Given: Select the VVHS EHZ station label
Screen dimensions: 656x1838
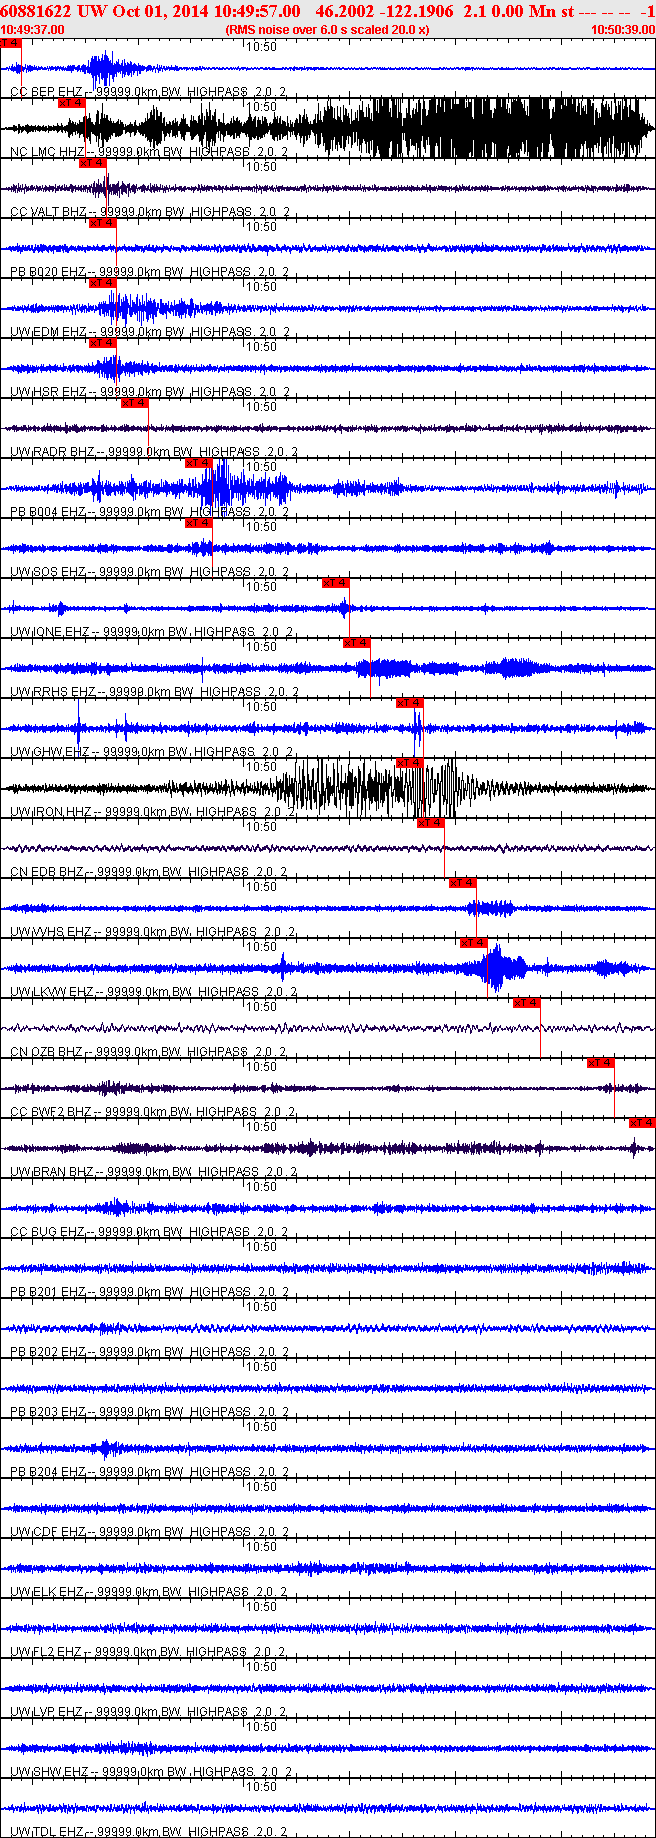Looking at the screenshot, I should click(x=152, y=932).
